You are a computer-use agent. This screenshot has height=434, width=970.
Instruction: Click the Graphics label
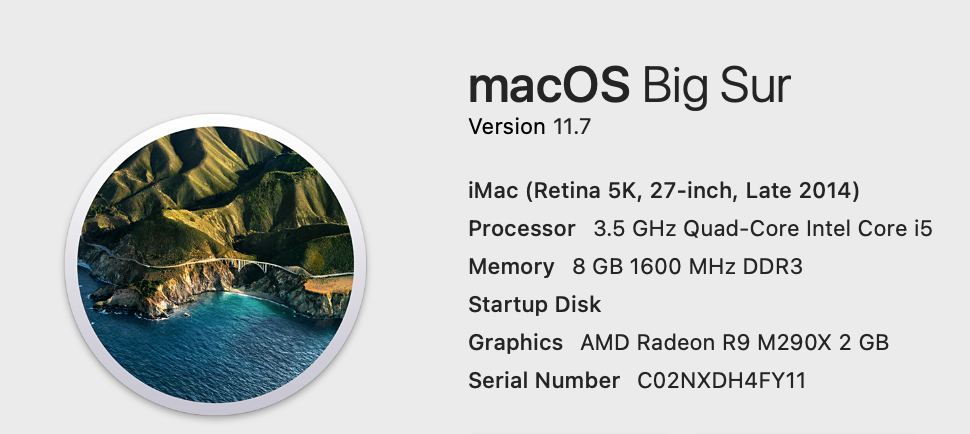515,342
